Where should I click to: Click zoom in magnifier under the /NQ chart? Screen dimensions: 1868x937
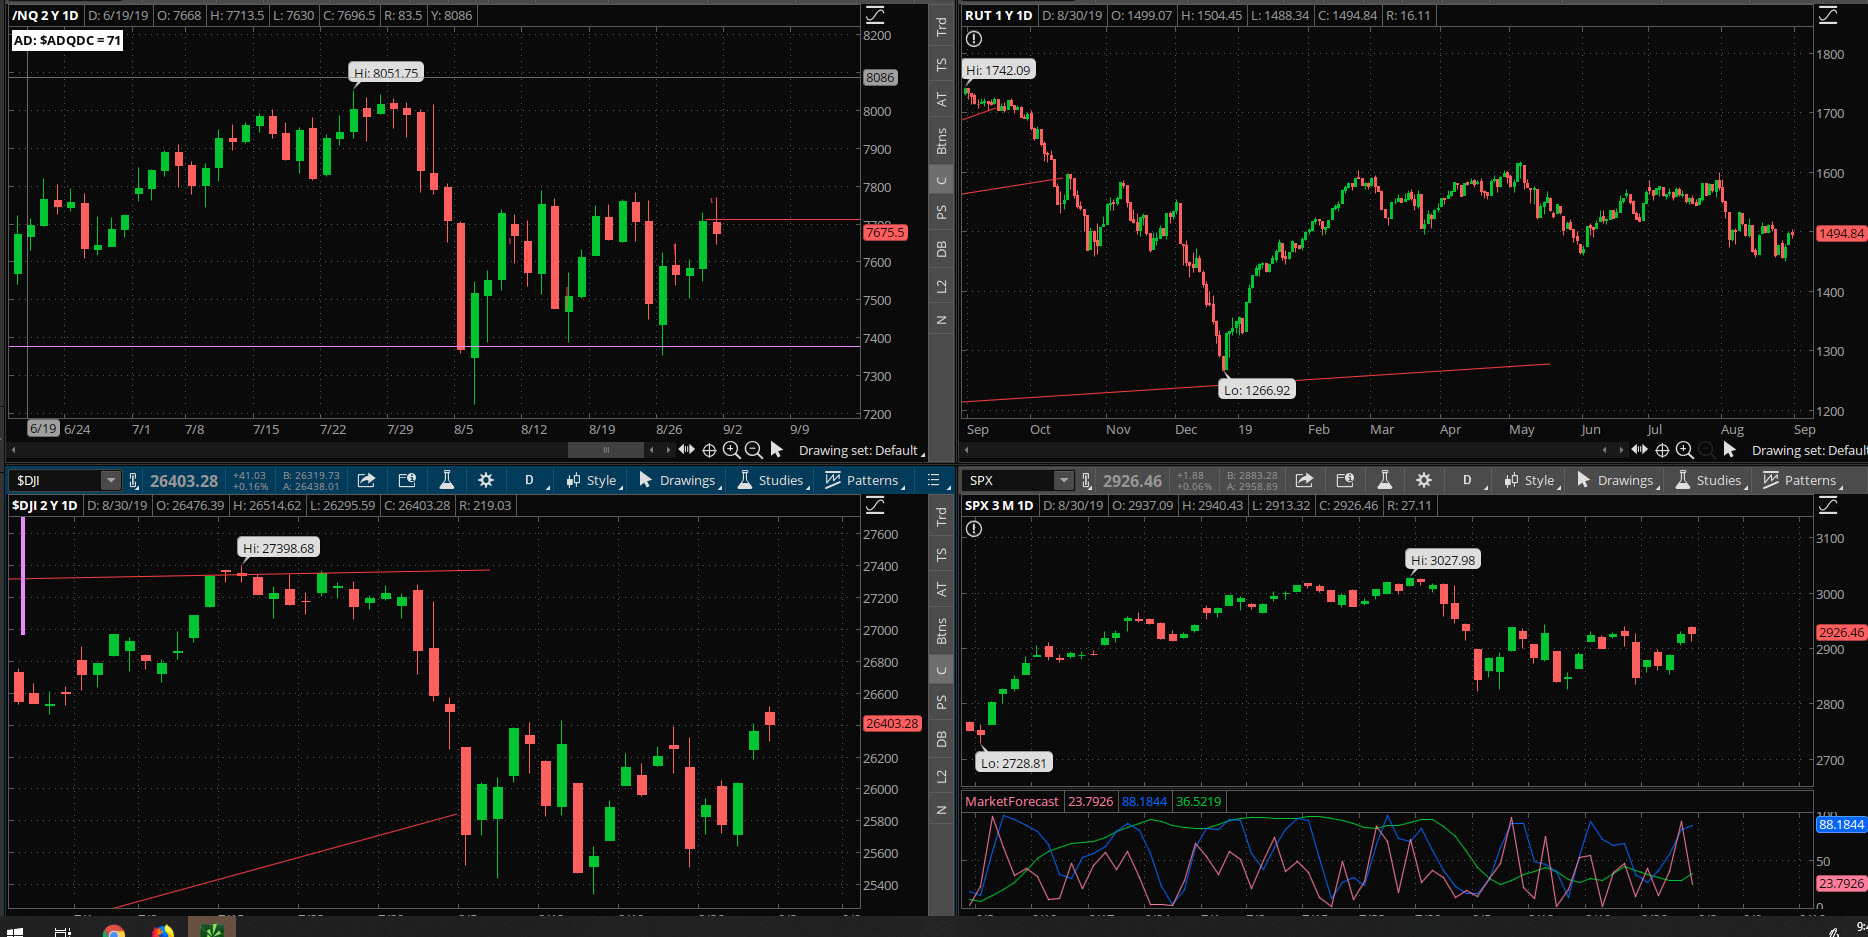pos(731,450)
